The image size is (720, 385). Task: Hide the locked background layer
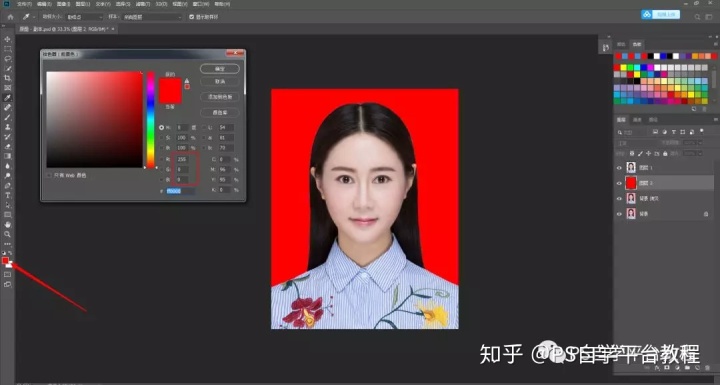[x=619, y=214]
